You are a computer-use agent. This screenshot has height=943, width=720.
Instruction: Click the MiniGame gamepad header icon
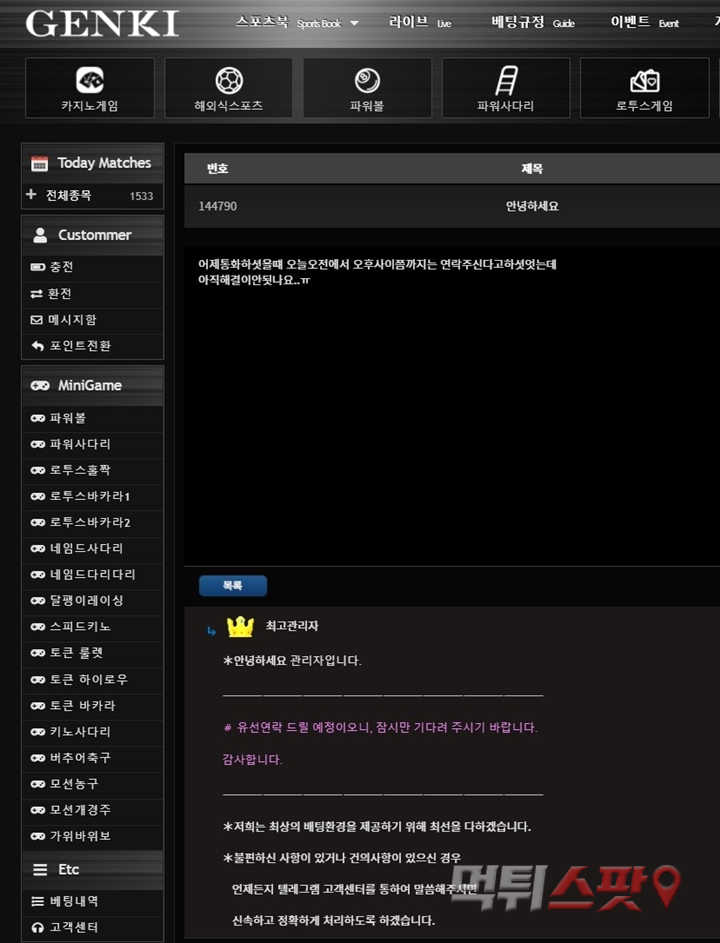click(x=40, y=385)
